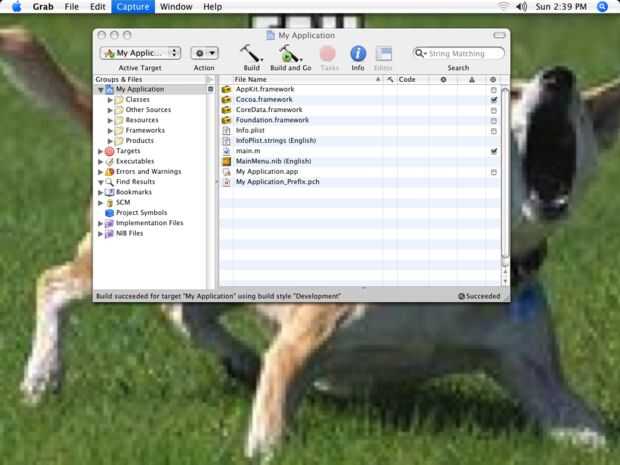Click the scrollbar down arrow
The height and width of the screenshot is (465, 620).
coord(505,281)
